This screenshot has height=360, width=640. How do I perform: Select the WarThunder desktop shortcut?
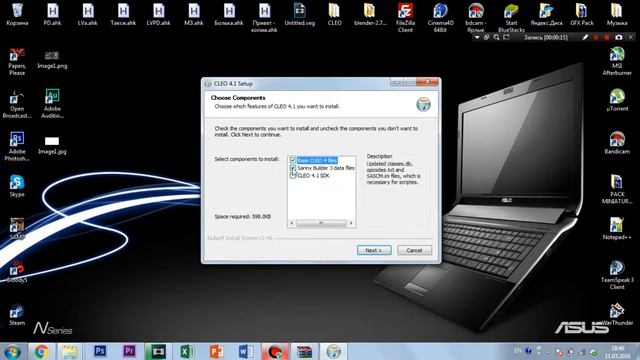617,314
